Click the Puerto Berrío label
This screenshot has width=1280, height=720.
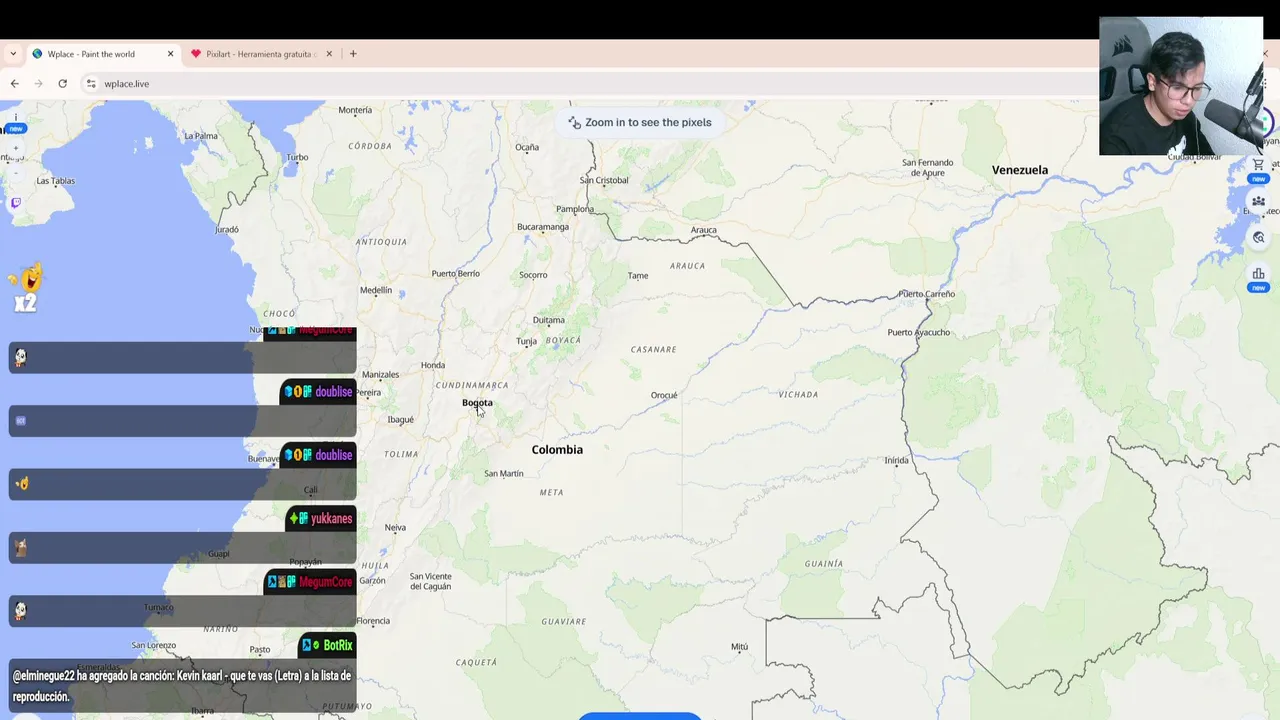tap(455, 274)
